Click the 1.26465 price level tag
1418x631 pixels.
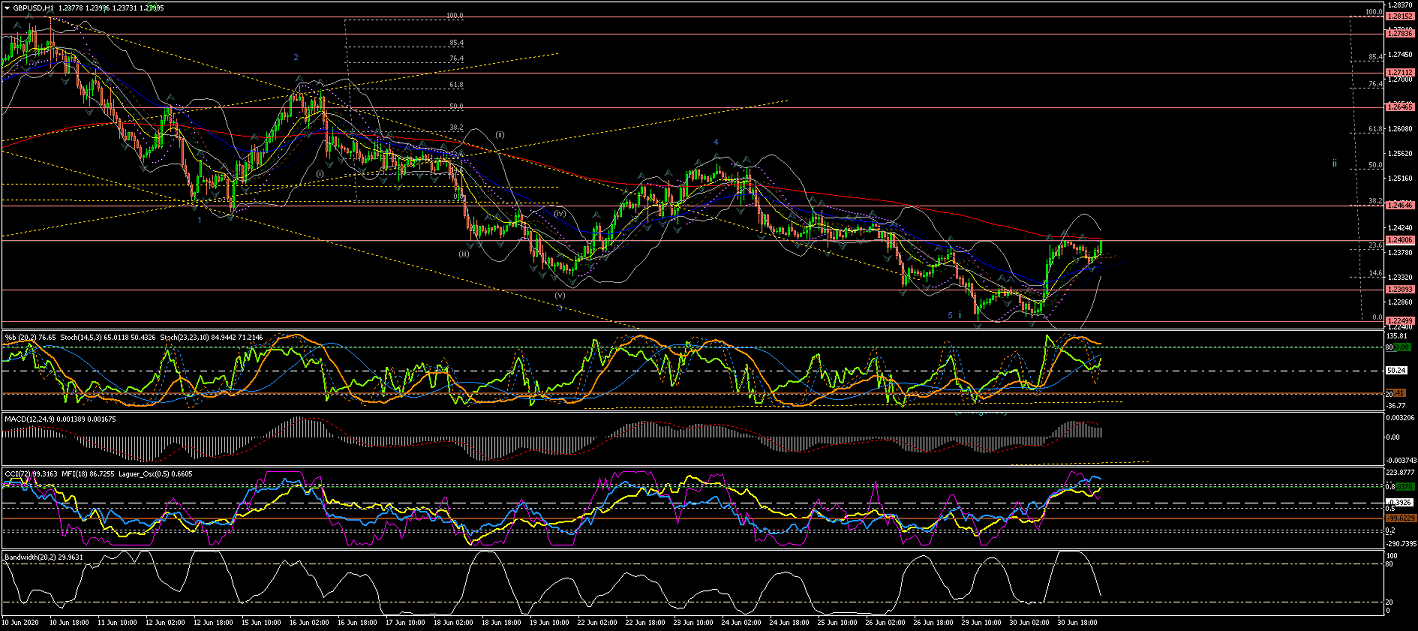(x=1399, y=106)
